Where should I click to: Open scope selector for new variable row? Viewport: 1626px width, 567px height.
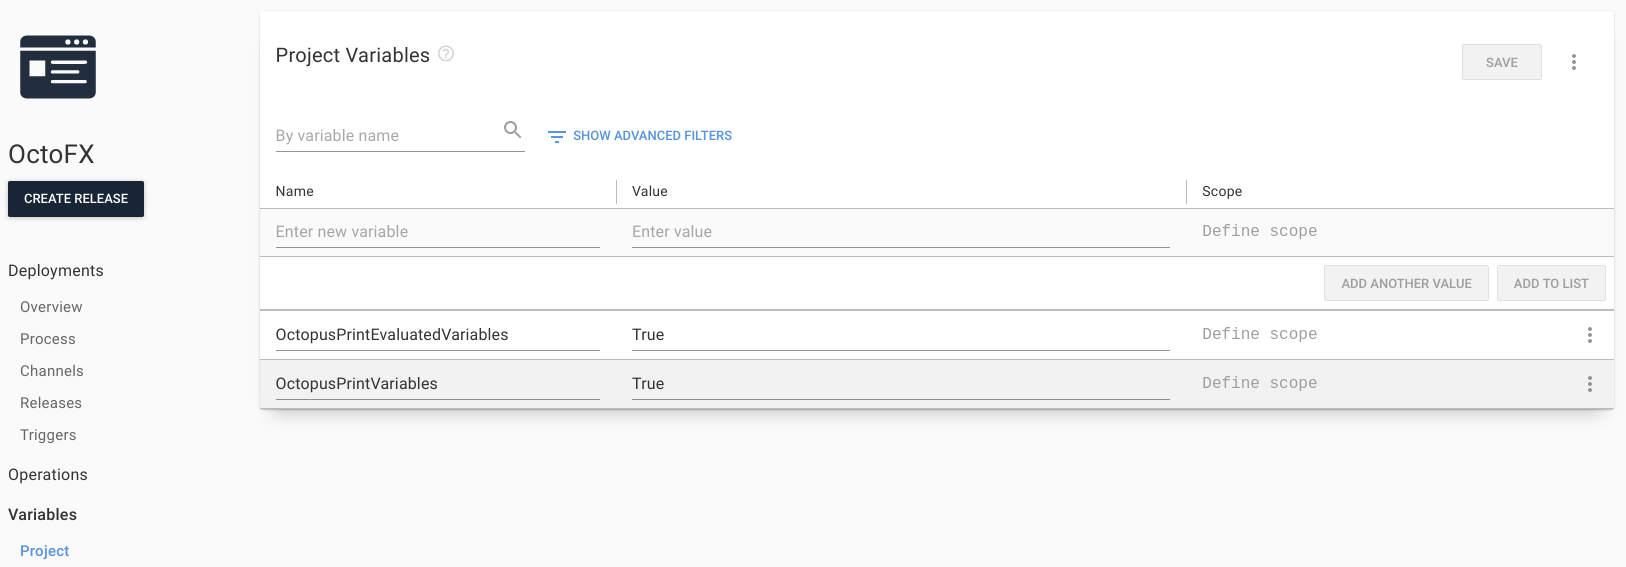(1259, 231)
